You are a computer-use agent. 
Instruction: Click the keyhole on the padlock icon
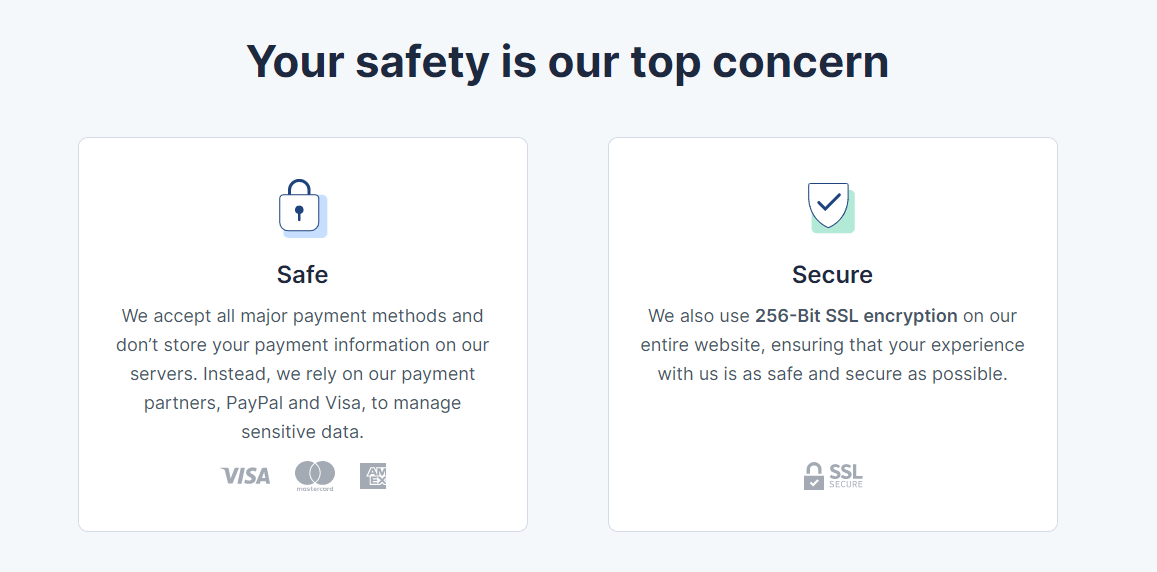click(299, 213)
